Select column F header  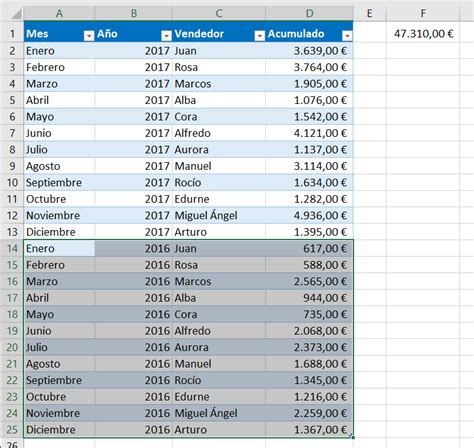coord(423,13)
